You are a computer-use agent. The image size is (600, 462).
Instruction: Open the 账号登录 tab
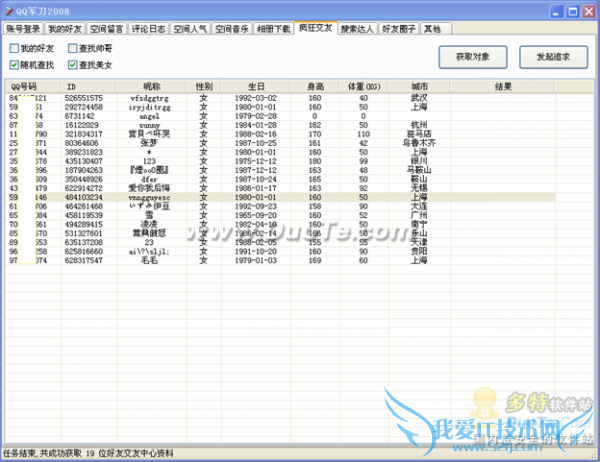(x=23, y=29)
